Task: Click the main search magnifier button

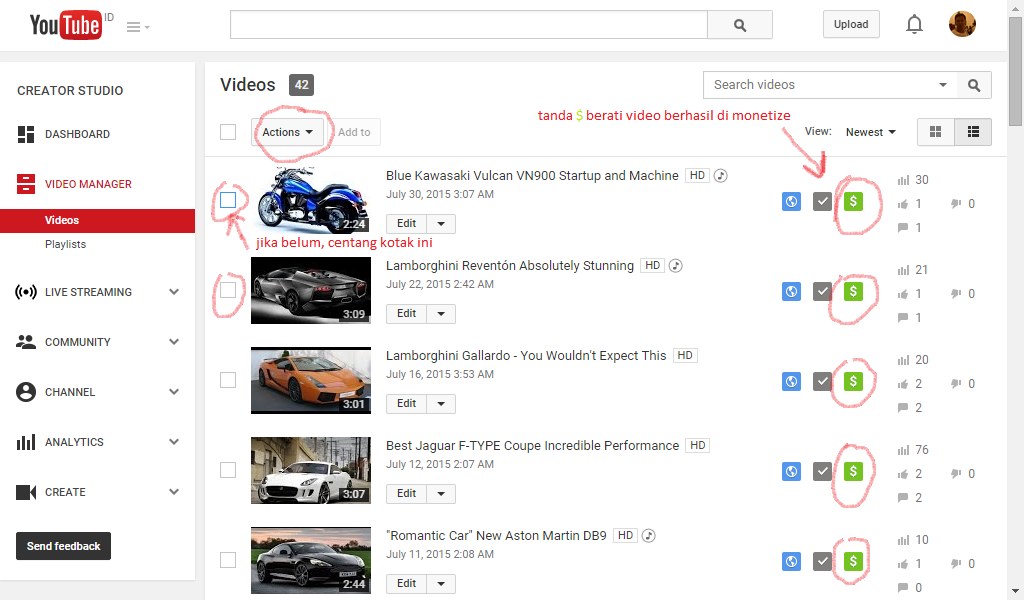Action: click(x=740, y=25)
